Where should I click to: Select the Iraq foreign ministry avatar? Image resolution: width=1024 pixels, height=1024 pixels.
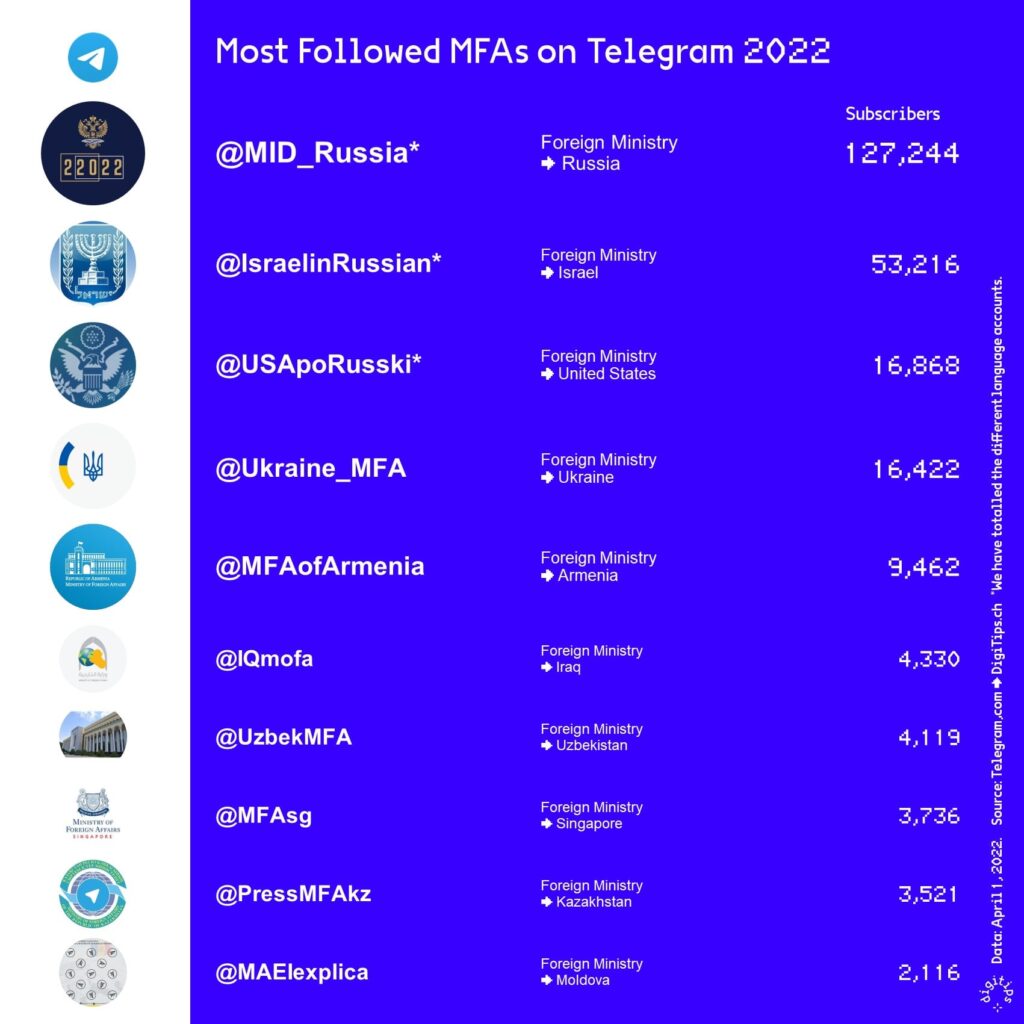point(93,659)
